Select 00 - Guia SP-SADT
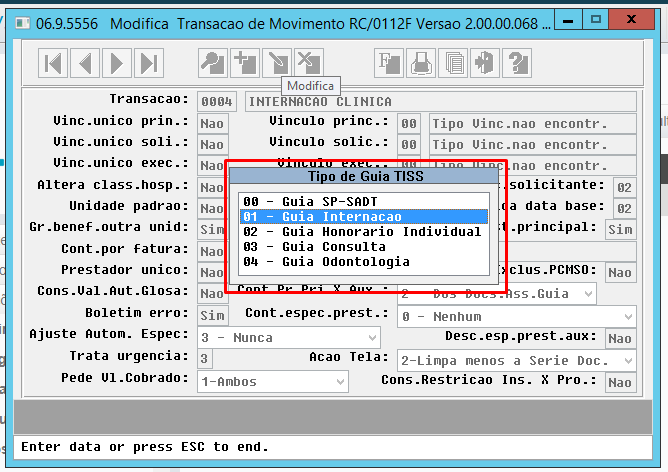Viewport: 668px width, 472px height. [x=364, y=201]
